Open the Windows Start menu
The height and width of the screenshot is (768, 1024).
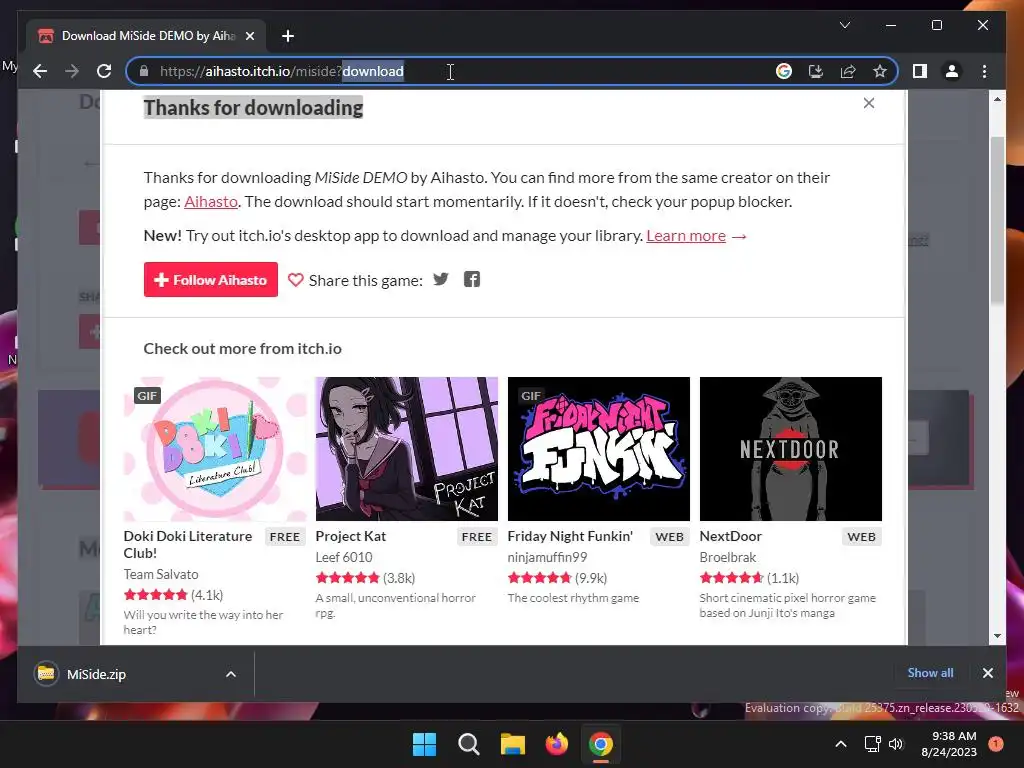click(x=424, y=744)
